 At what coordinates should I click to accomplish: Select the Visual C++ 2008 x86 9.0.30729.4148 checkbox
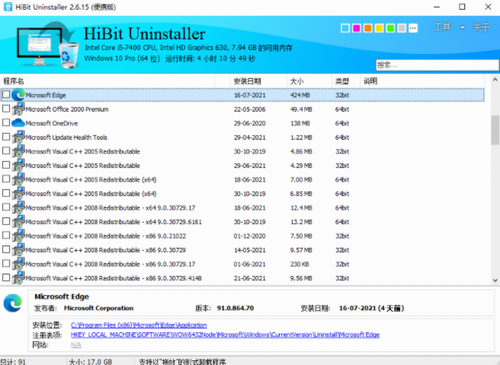(6, 277)
